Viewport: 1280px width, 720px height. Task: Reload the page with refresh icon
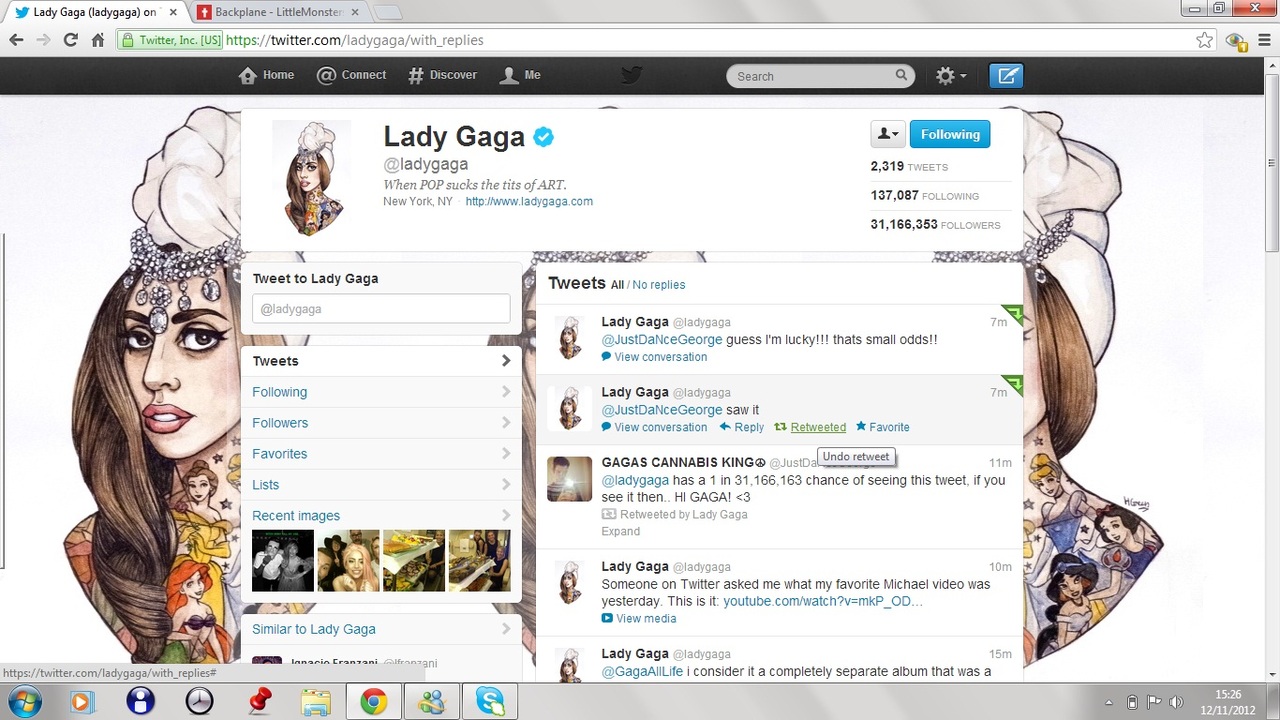pyautogui.click(x=70, y=40)
